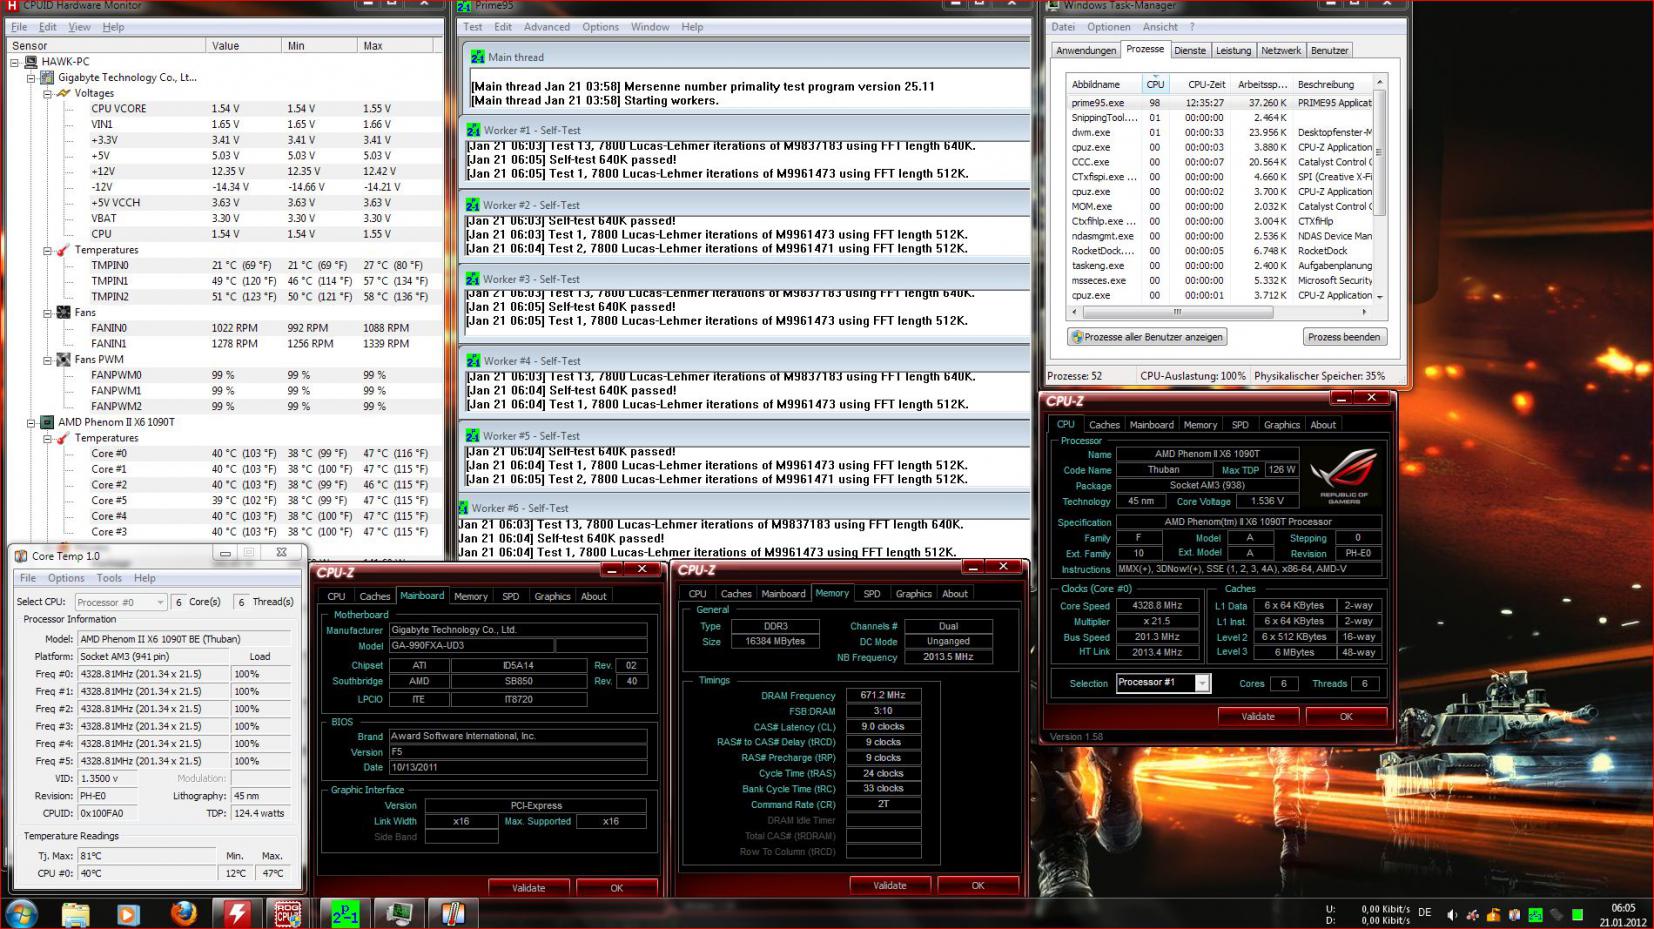Click the Task Manager horizontal scrollbar
The height and width of the screenshot is (929, 1654).
[x=1220, y=312]
